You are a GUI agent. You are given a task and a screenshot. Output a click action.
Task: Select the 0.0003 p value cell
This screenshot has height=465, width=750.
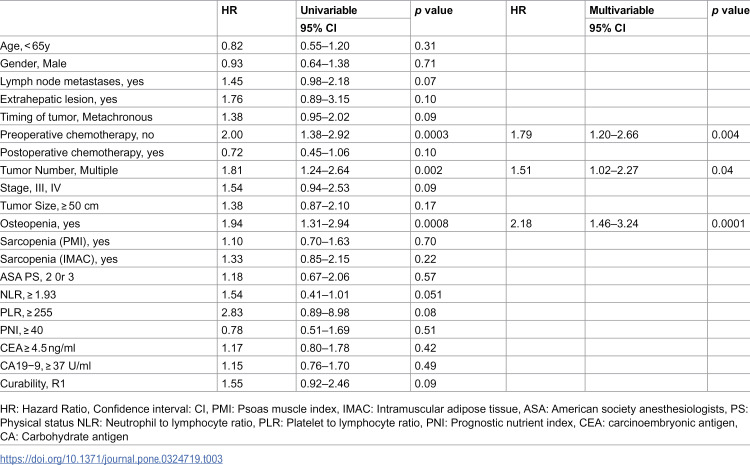tap(431, 135)
